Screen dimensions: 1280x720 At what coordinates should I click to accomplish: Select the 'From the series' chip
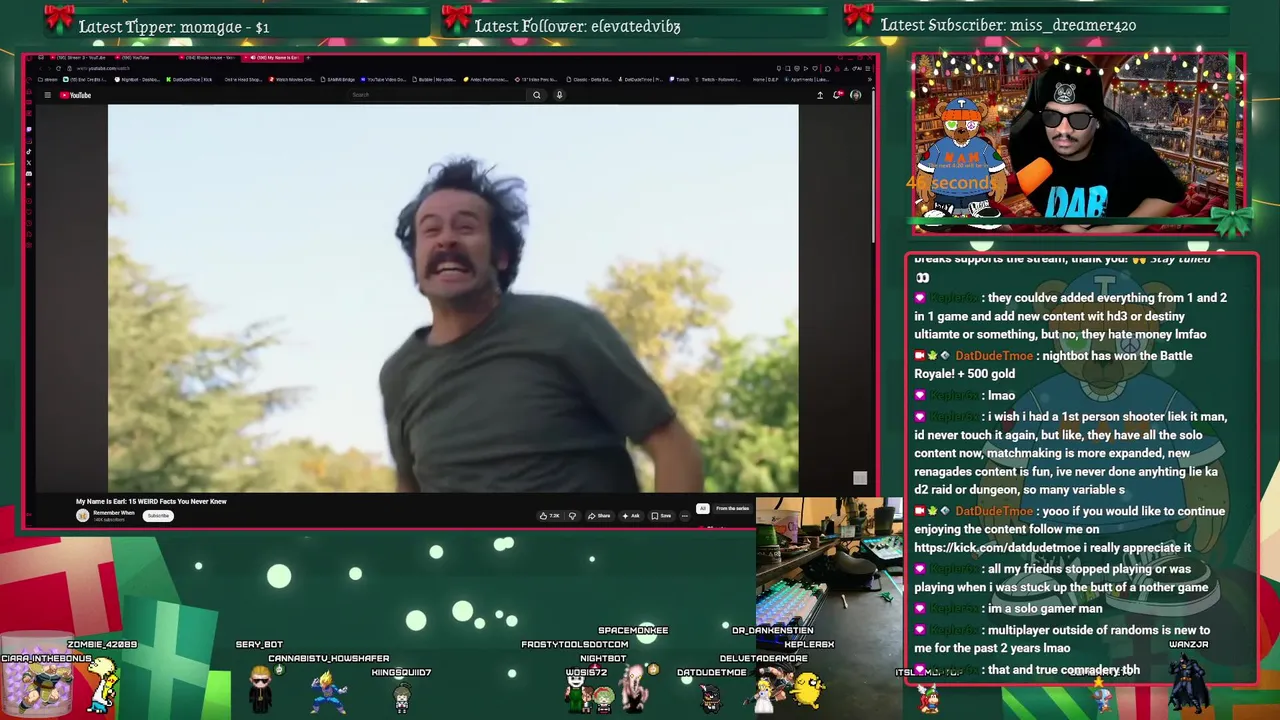[733, 509]
